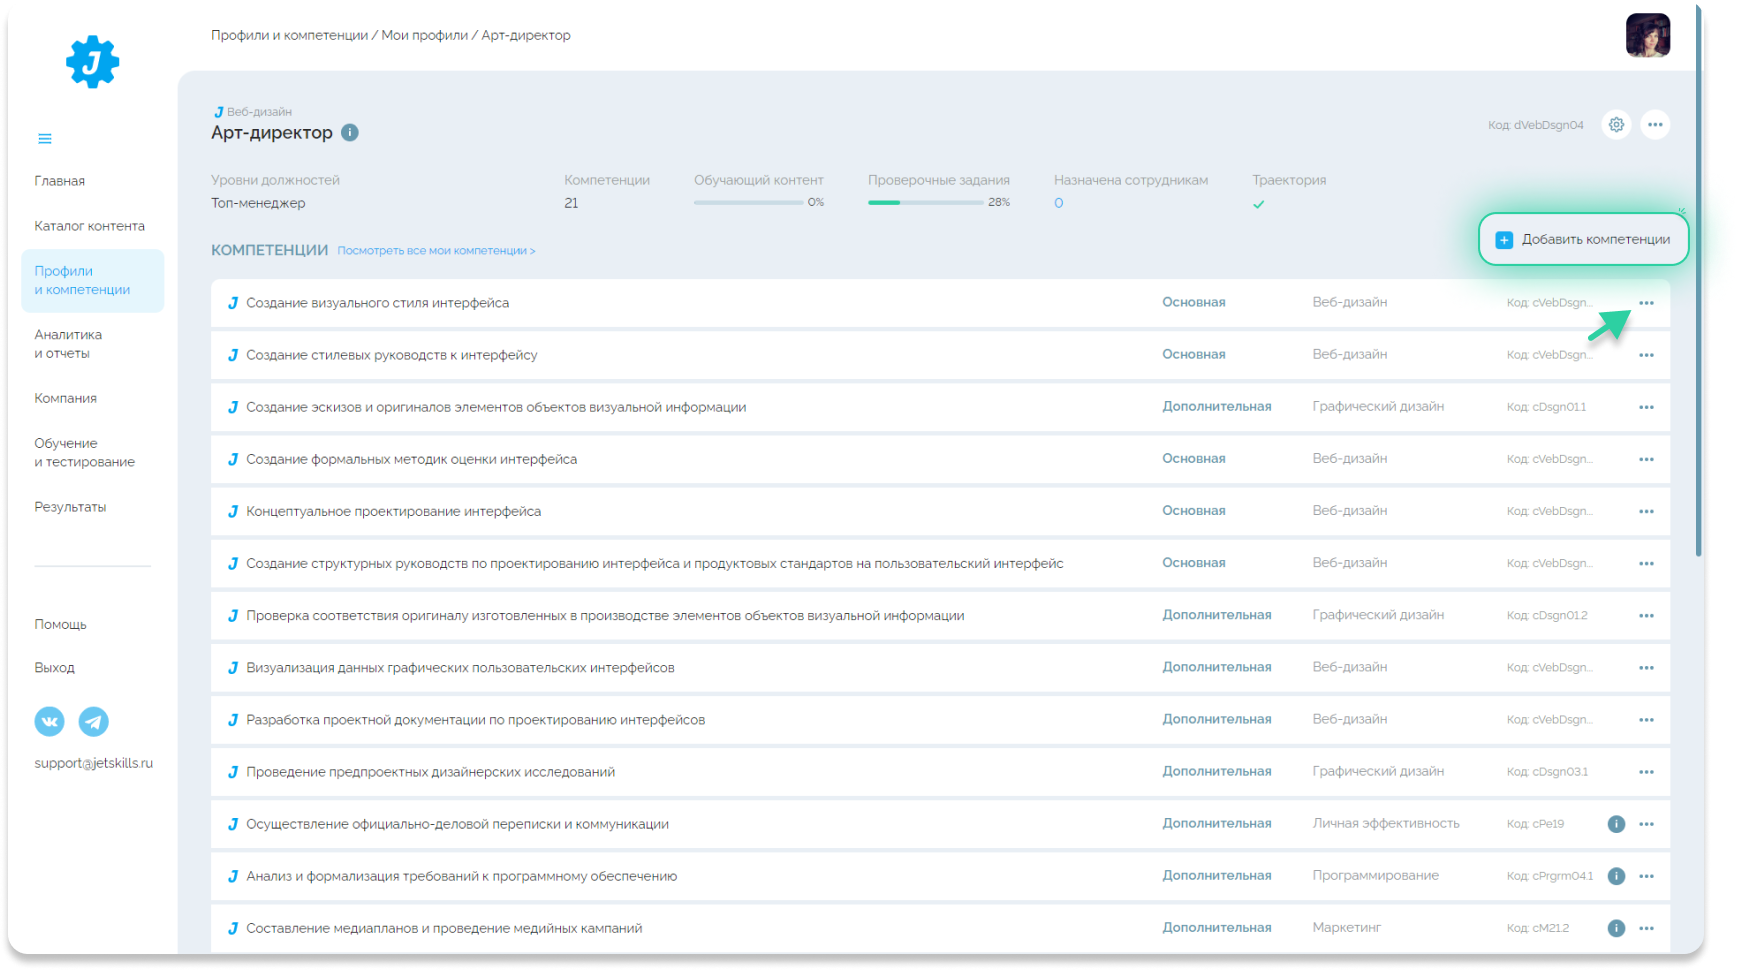Viewport: 1741px width, 970px height.
Task: Open options for Осуществление официально-деловой переписки row
Action: (1646, 824)
